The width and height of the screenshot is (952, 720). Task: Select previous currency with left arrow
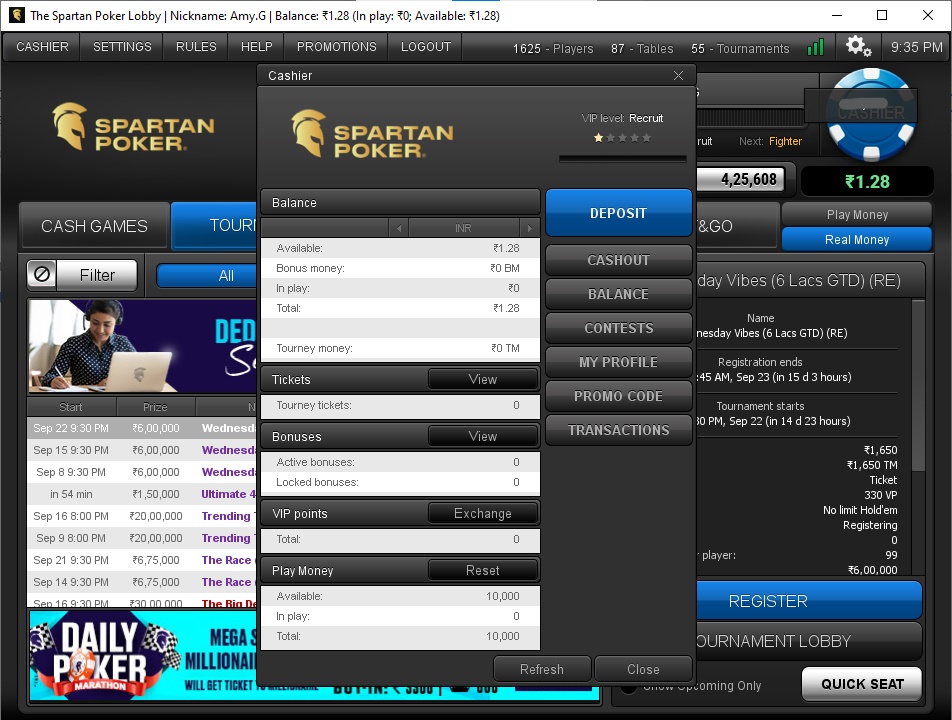pyautogui.click(x=399, y=228)
